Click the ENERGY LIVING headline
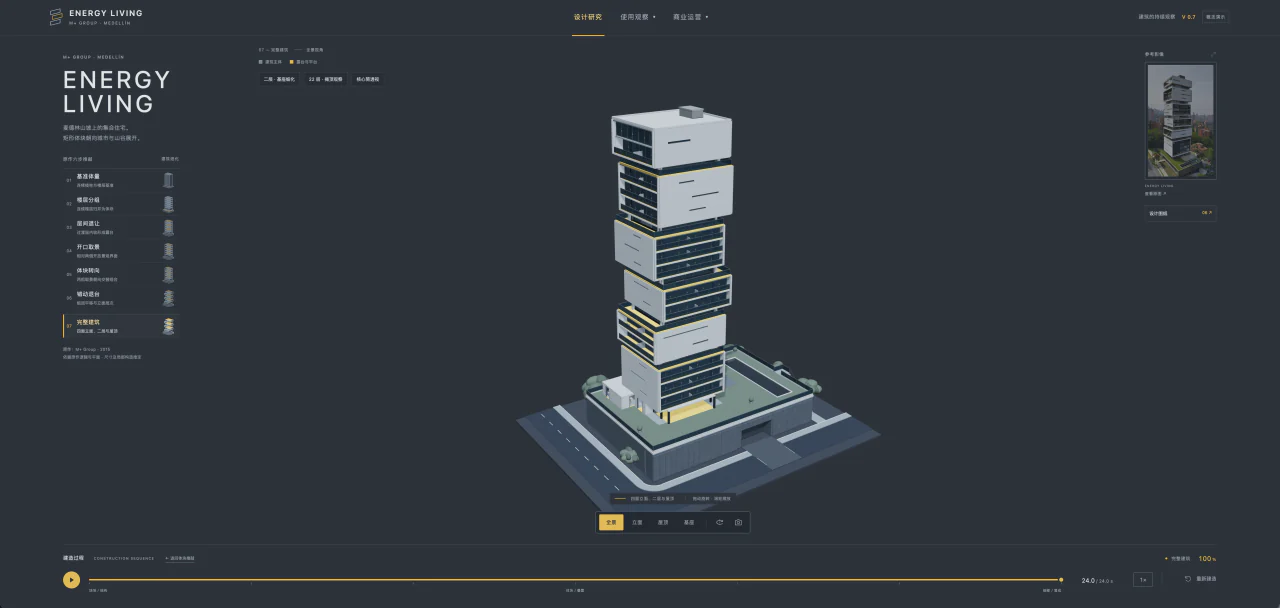Image resolution: width=1280 pixels, height=608 pixels. tap(117, 92)
